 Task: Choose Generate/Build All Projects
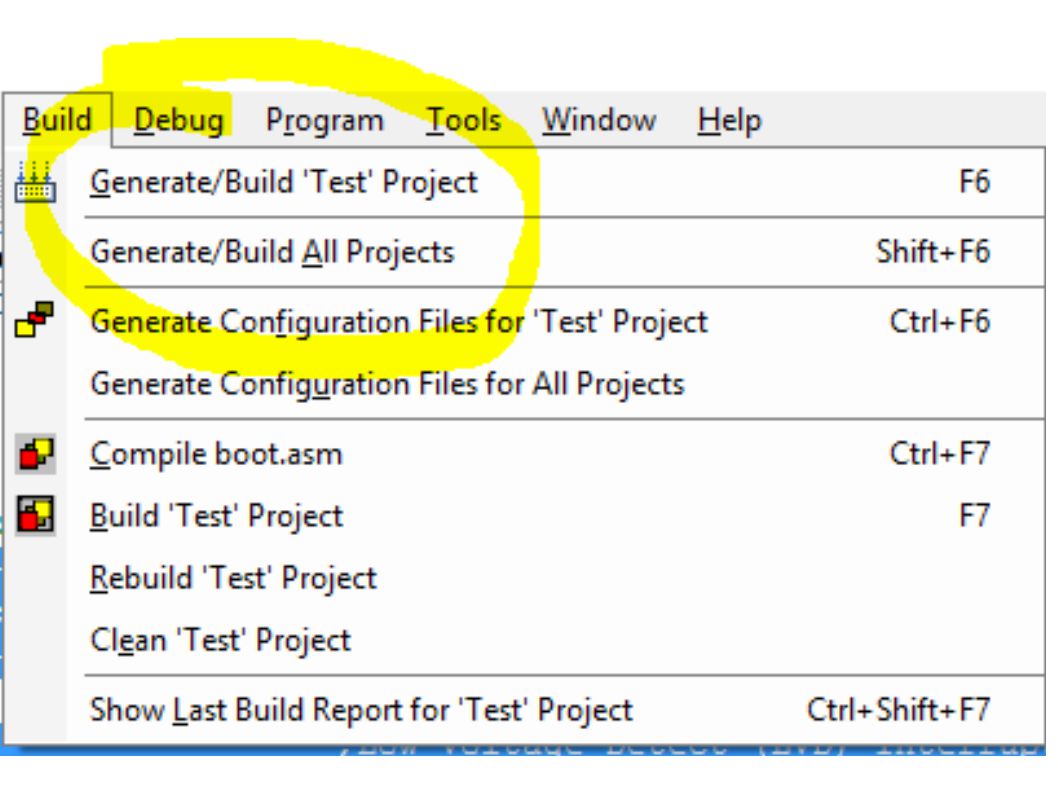point(524,252)
